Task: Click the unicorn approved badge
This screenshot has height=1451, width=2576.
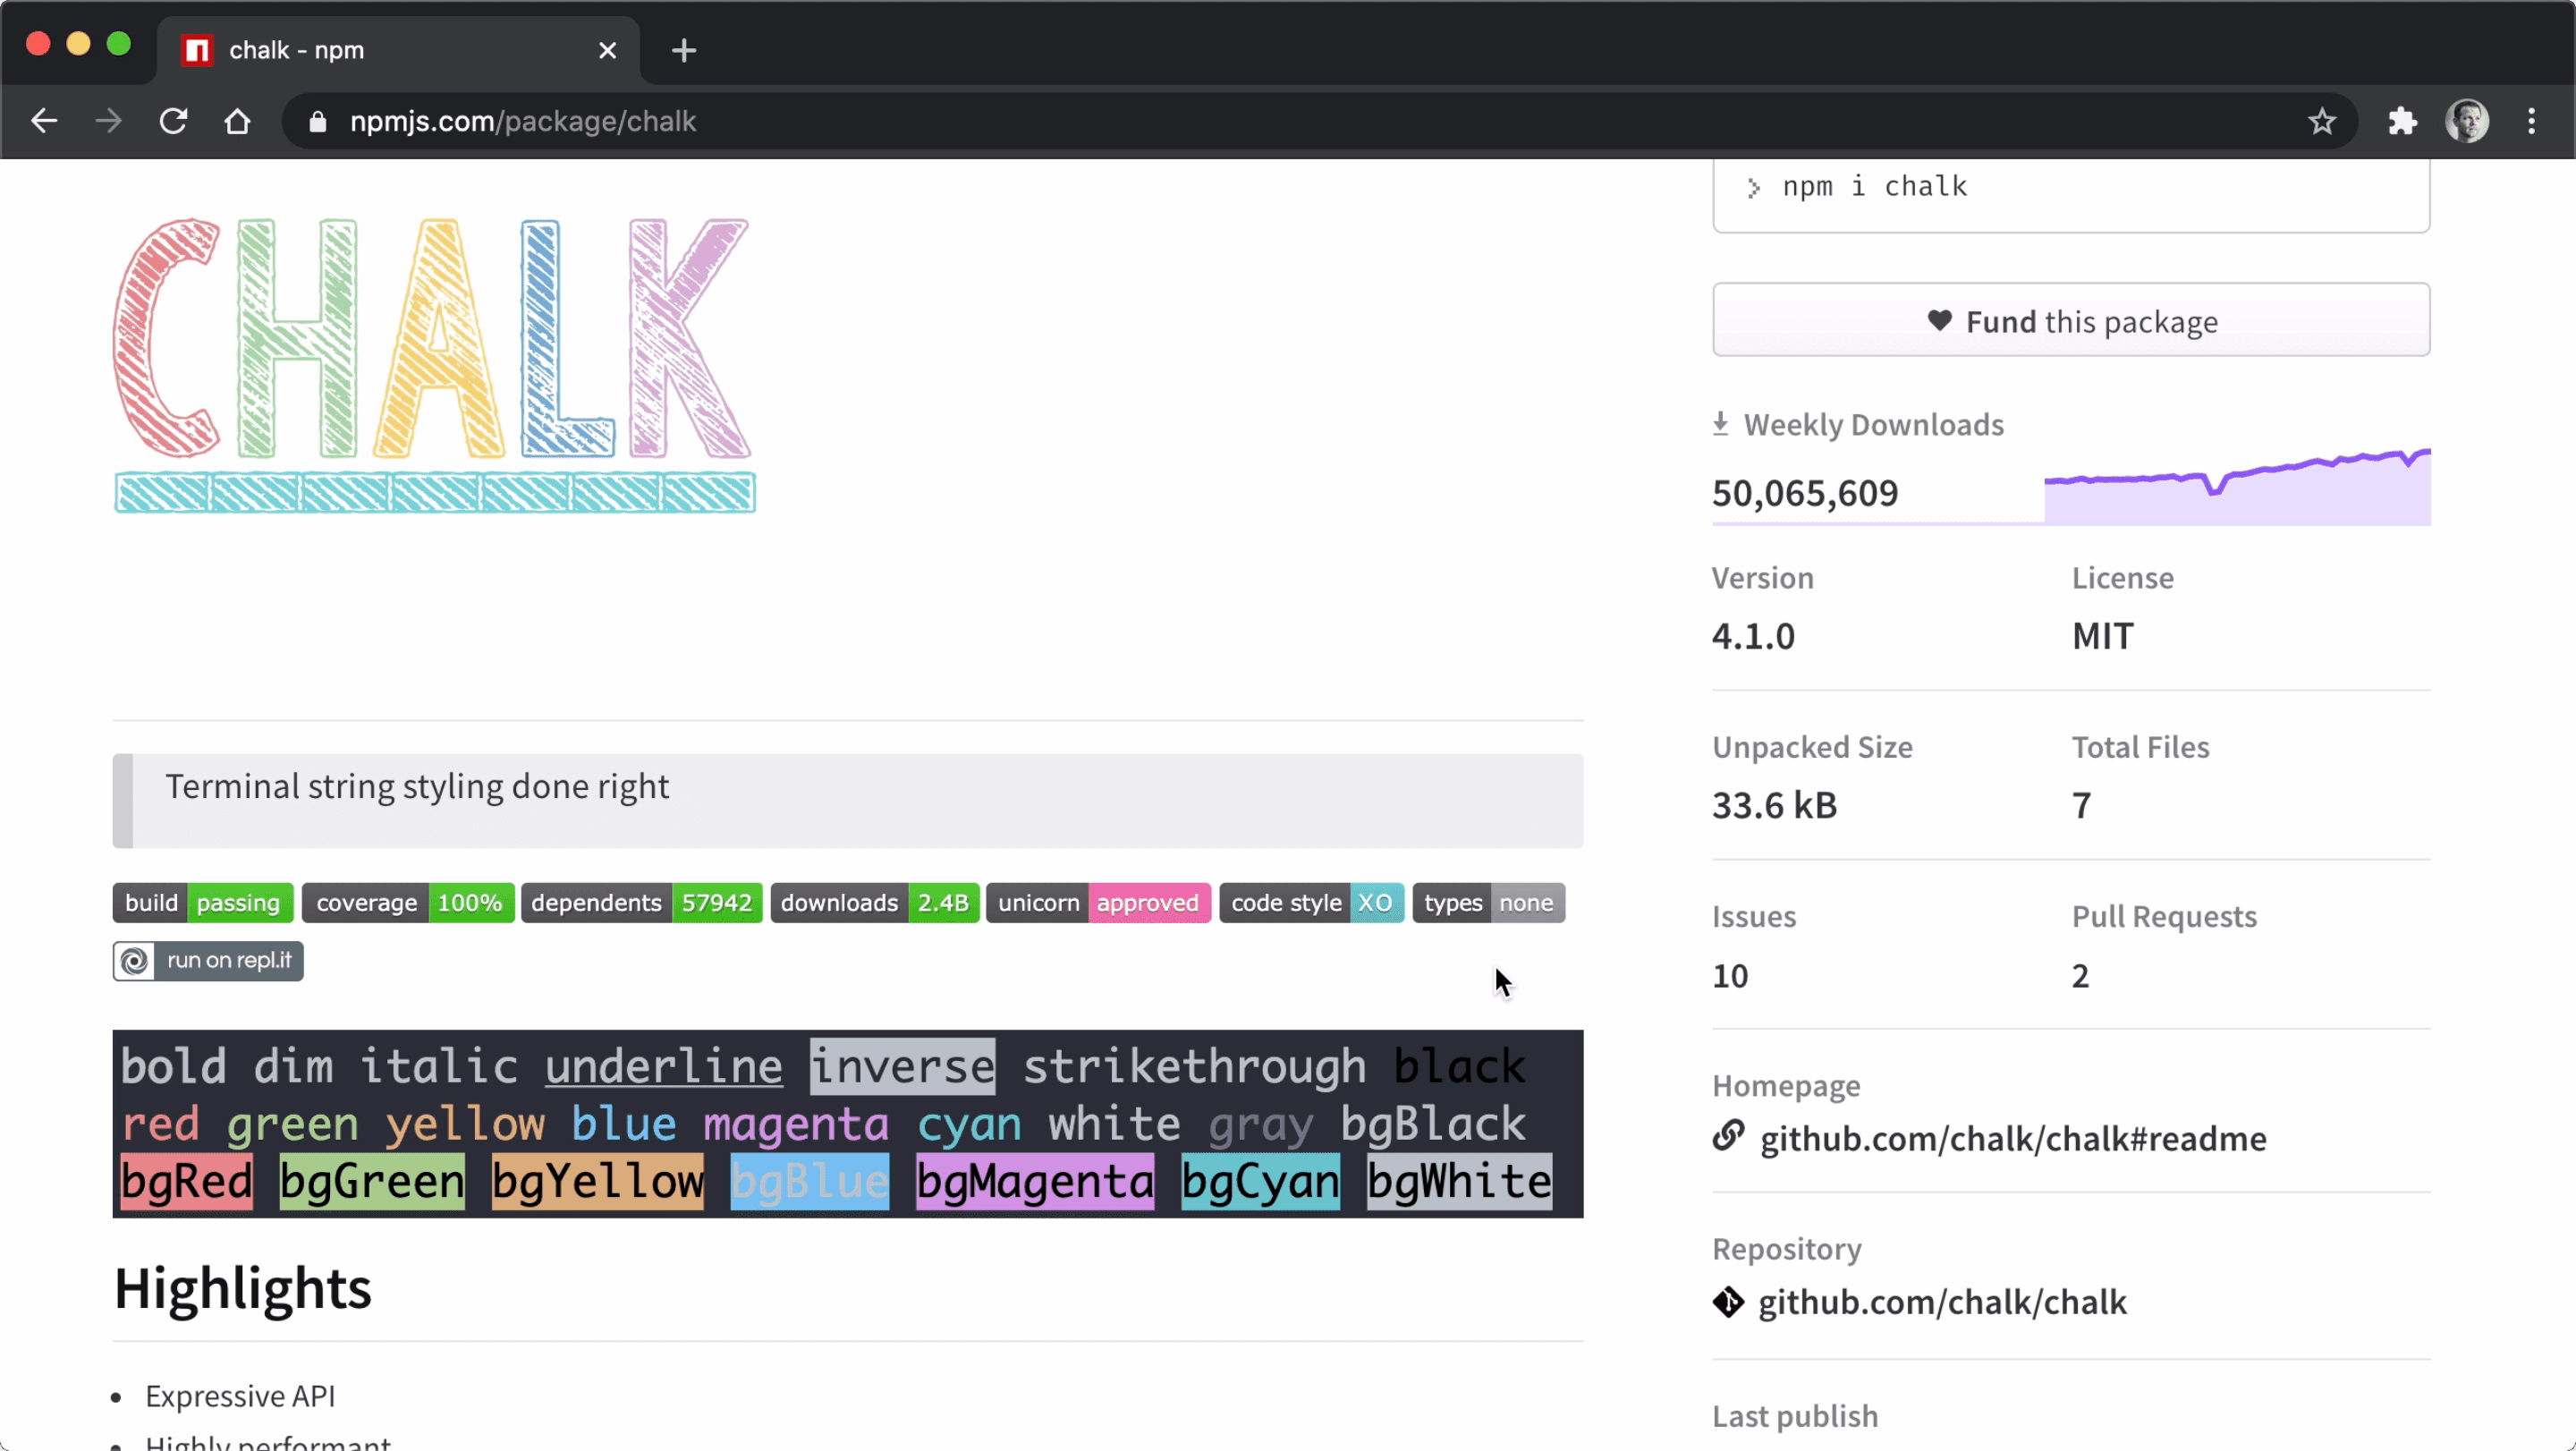Action: point(1098,903)
